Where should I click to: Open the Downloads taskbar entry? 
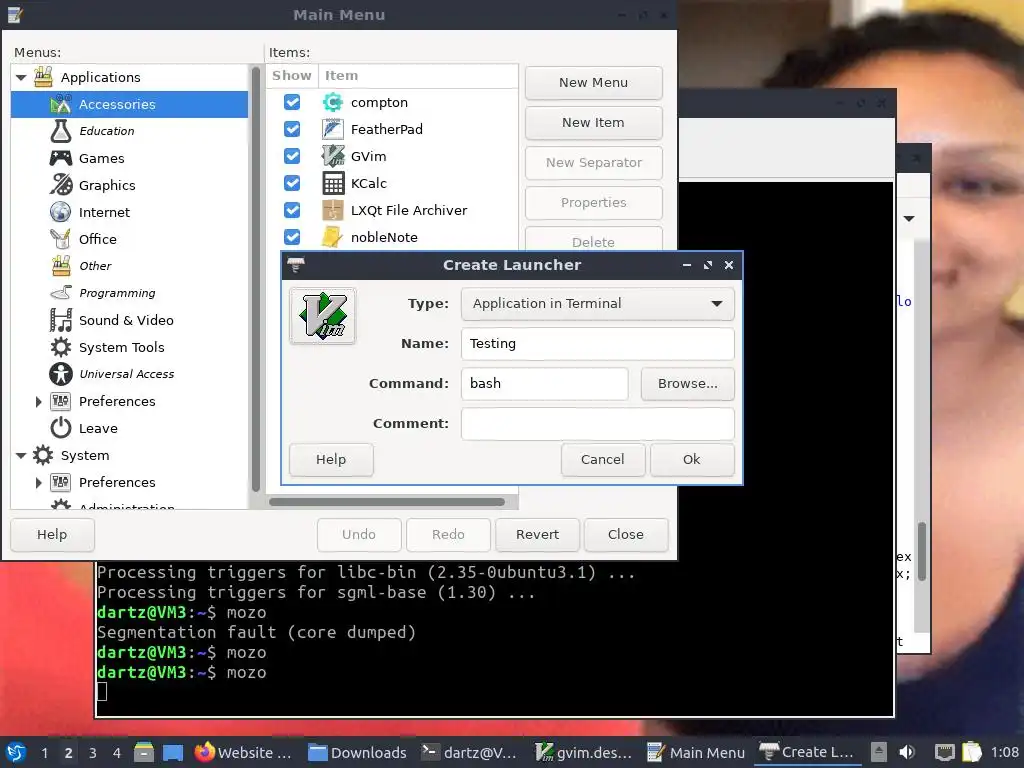[357, 753]
